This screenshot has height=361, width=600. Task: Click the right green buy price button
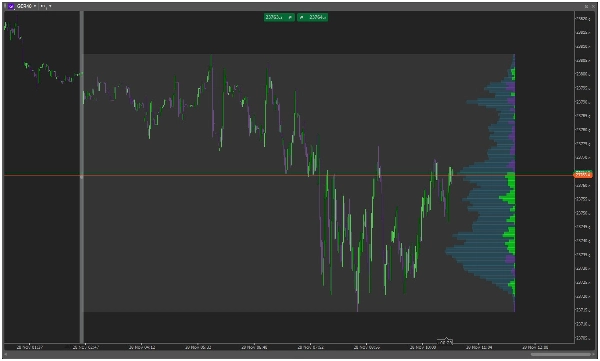point(312,17)
